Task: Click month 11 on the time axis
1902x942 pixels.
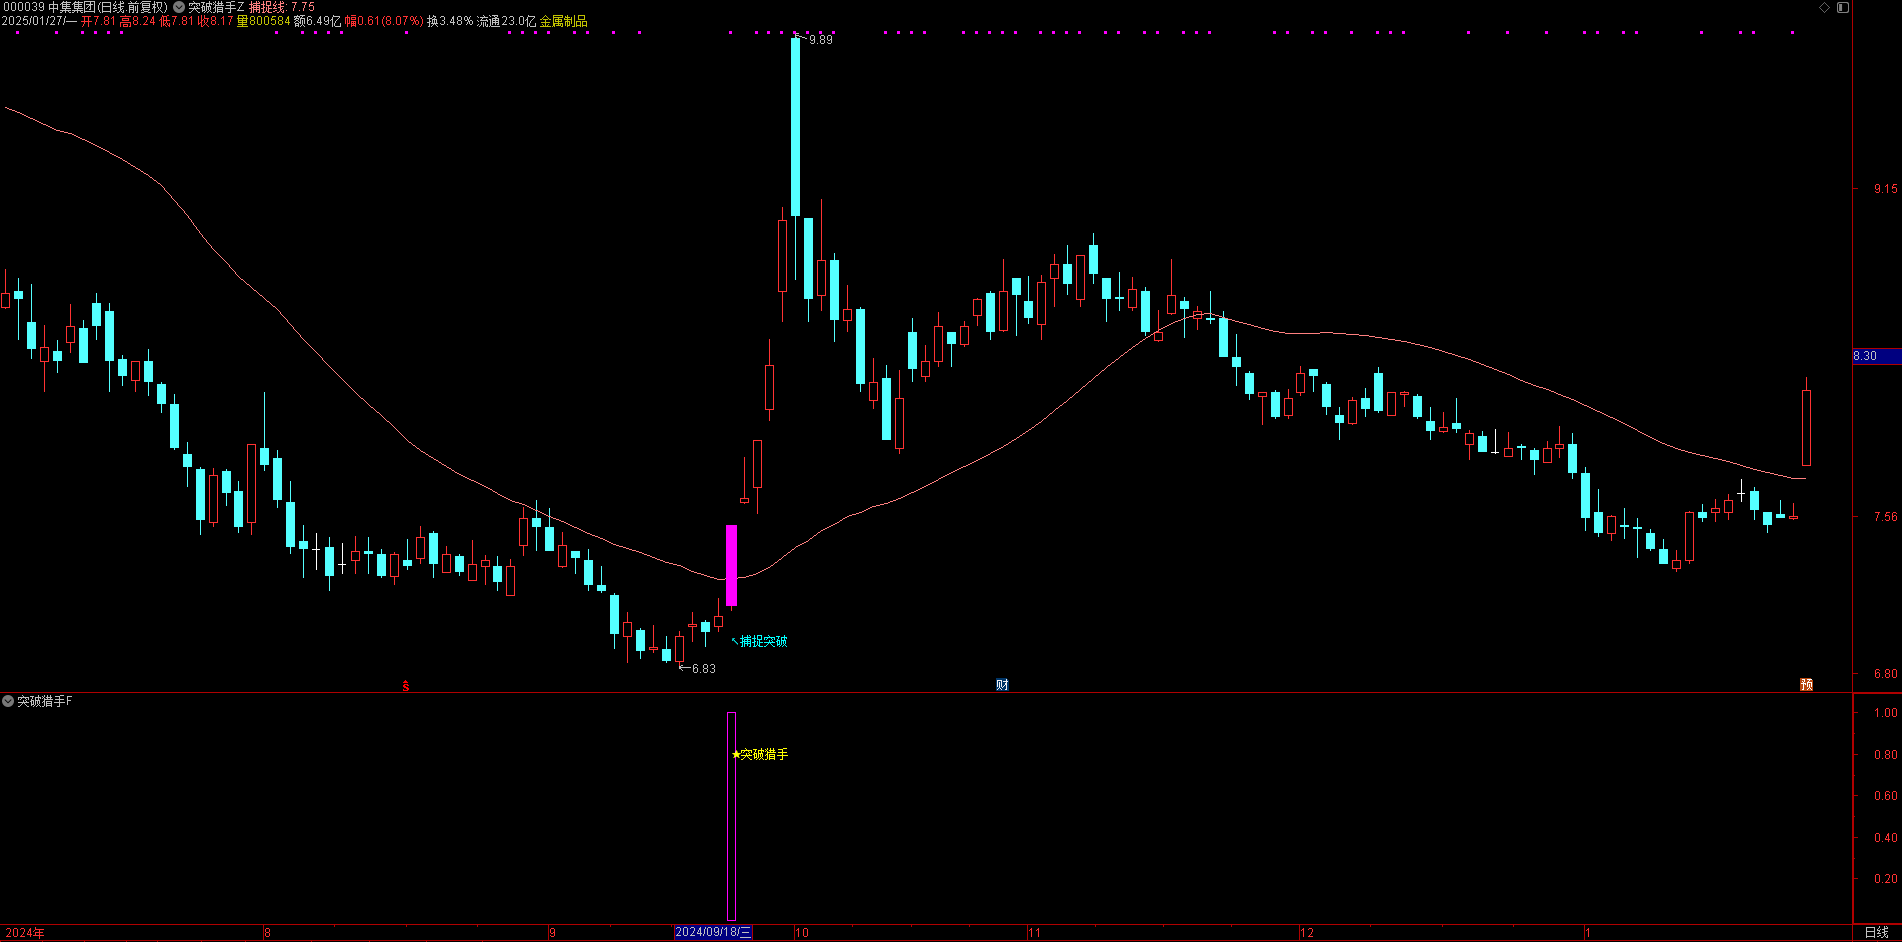Action: [1034, 933]
